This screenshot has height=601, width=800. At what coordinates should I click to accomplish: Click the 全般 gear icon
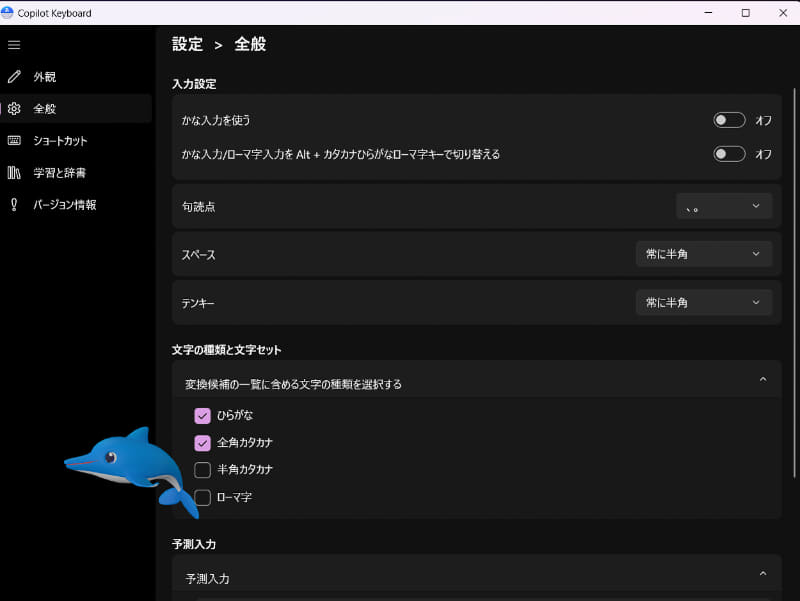click(x=14, y=108)
